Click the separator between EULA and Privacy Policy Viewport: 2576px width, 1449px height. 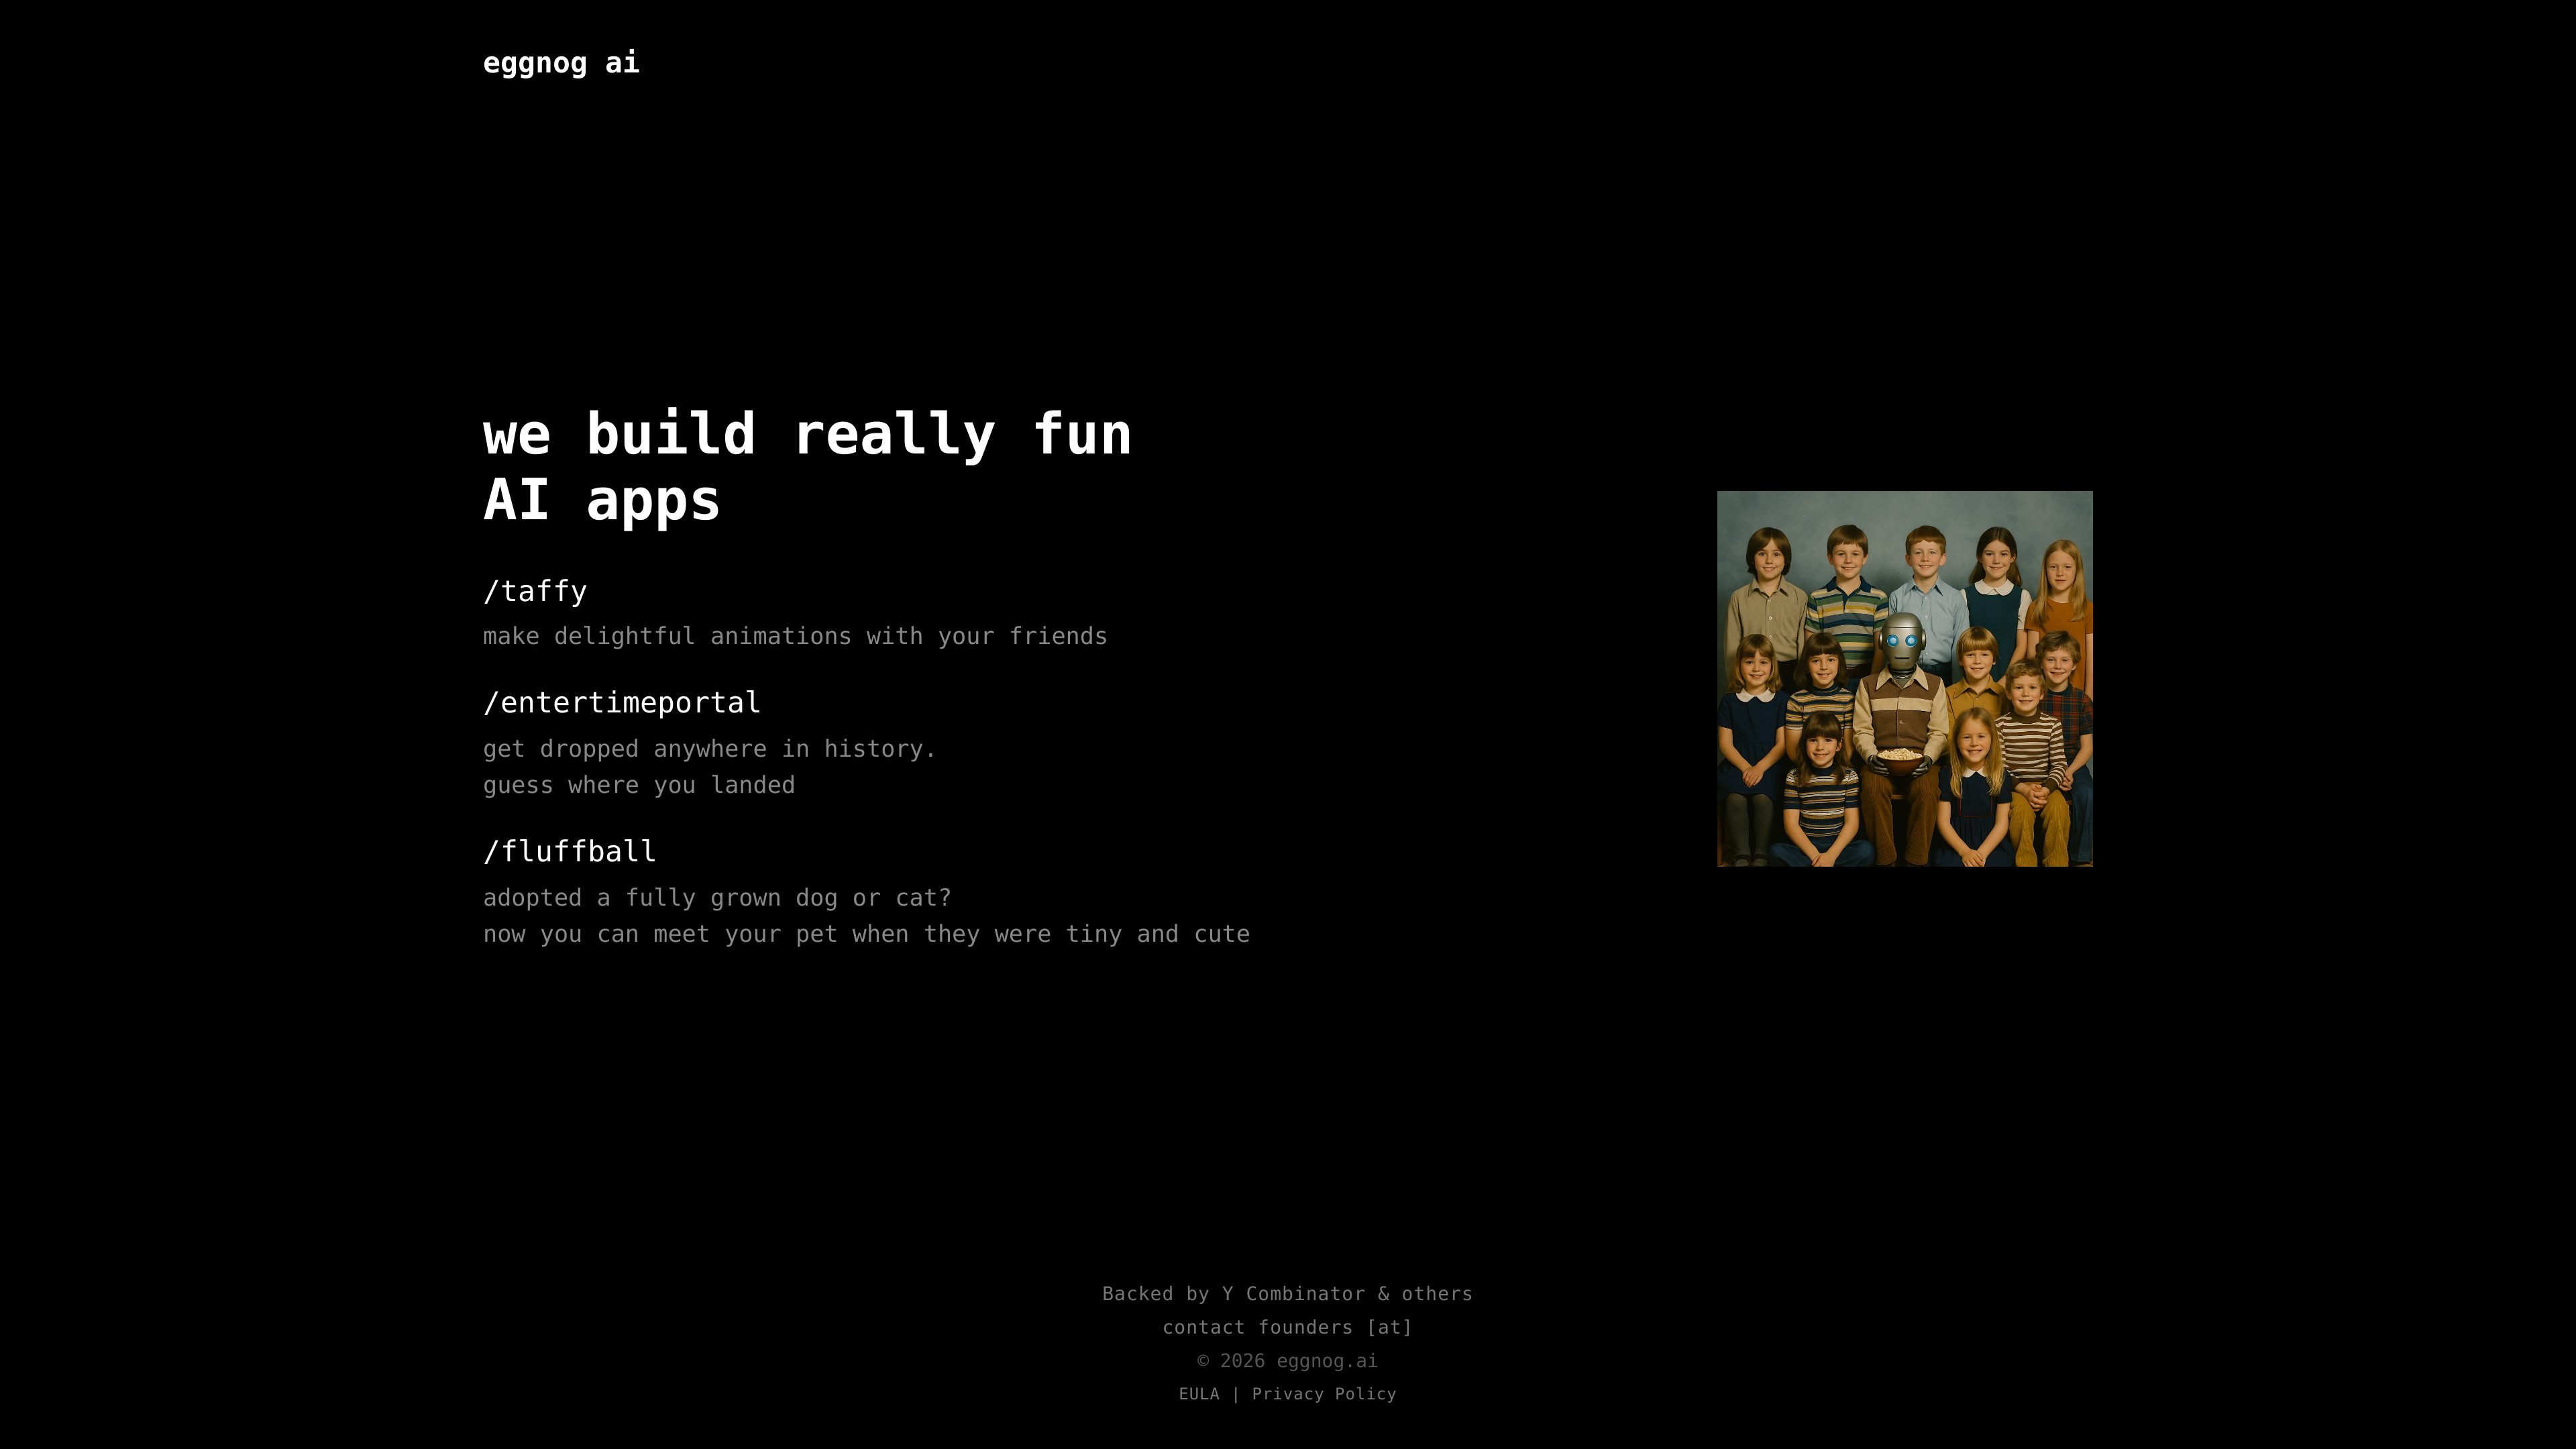(x=1236, y=1394)
